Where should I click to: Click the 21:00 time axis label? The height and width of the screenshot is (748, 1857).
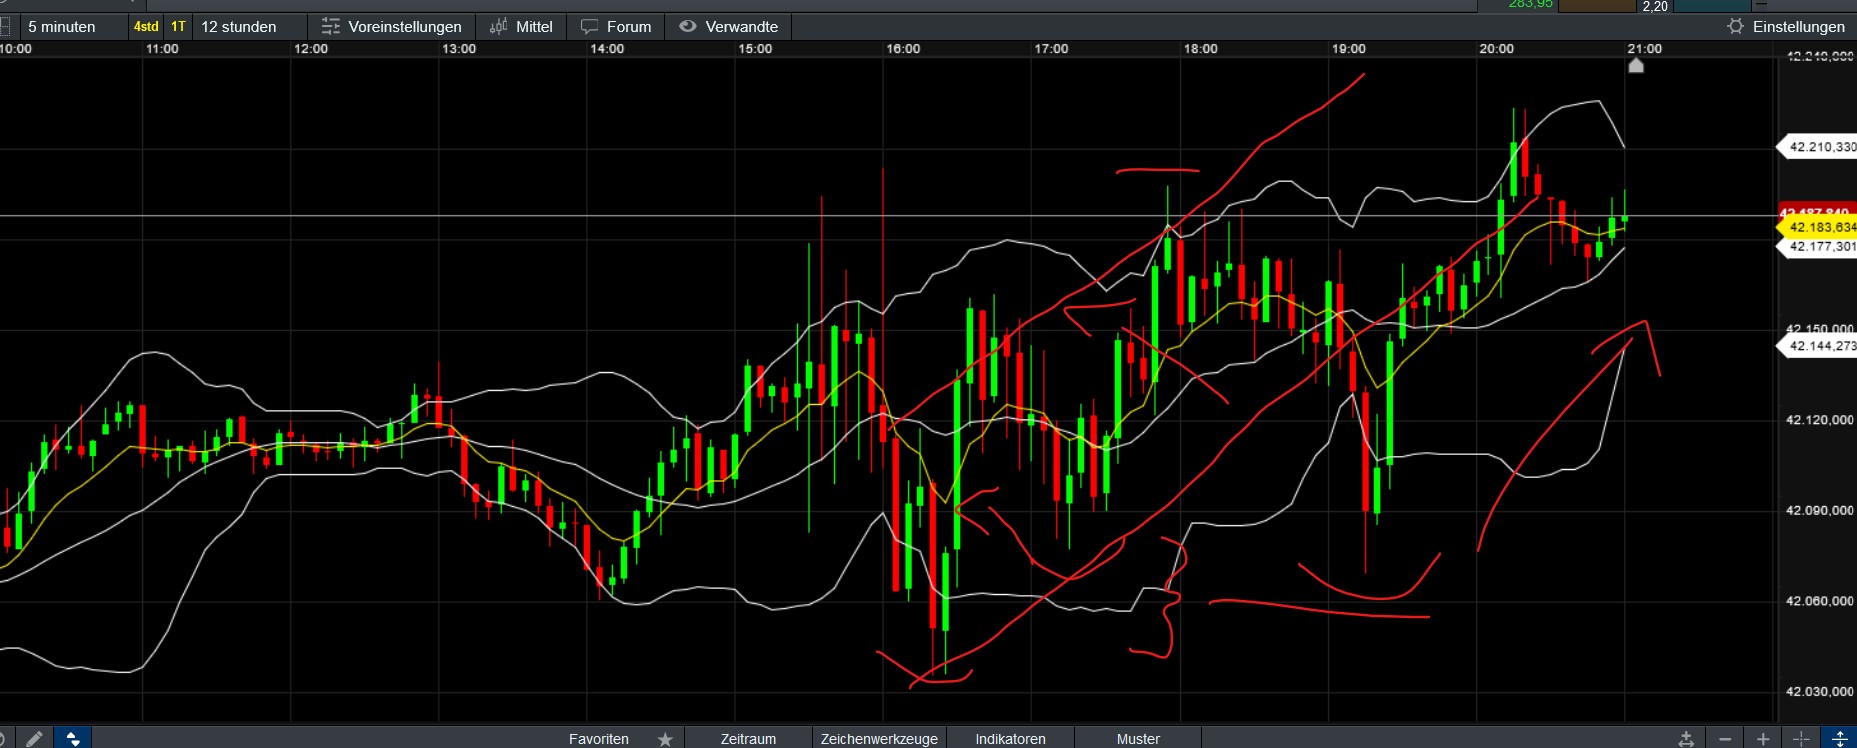tap(1644, 48)
